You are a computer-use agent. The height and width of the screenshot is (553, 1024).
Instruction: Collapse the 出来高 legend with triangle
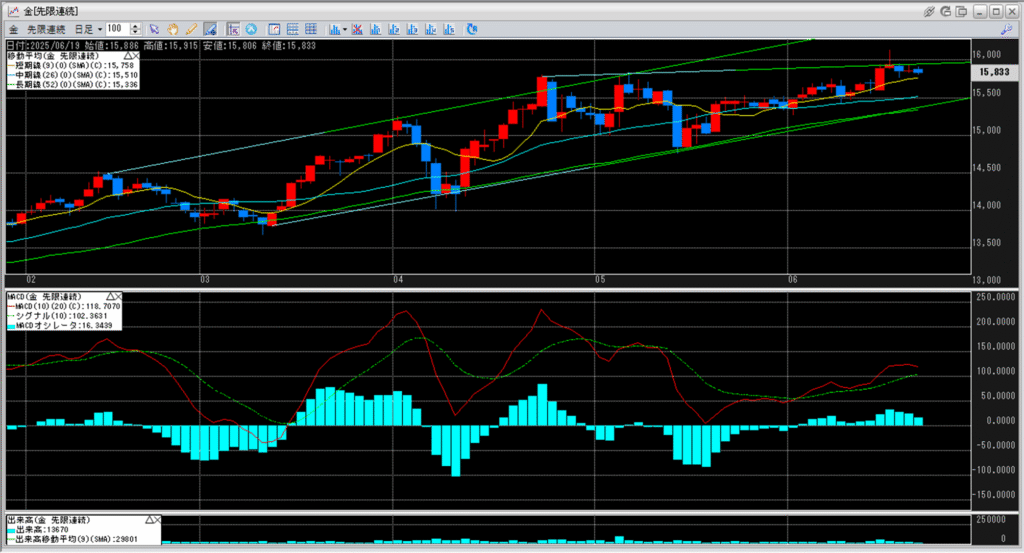[x=149, y=520]
